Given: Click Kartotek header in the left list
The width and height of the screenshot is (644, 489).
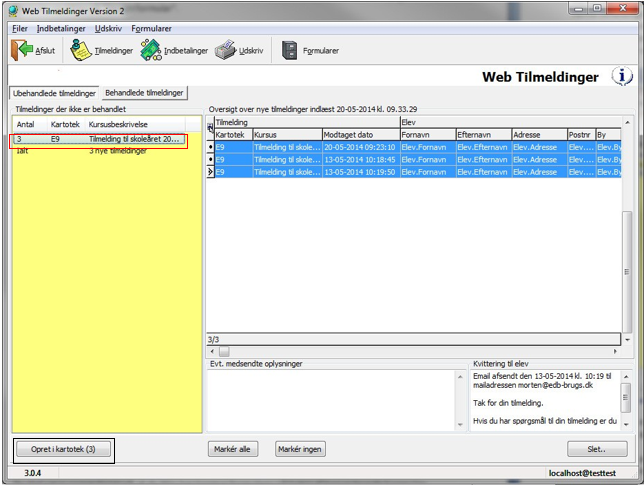Looking at the screenshot, I should point(66,124).
